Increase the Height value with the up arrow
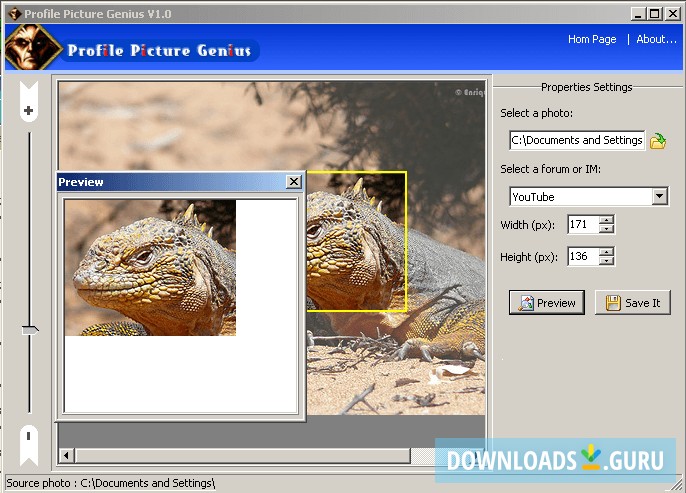The width and height of the screenshot is (686, 493). coord(606,252)
